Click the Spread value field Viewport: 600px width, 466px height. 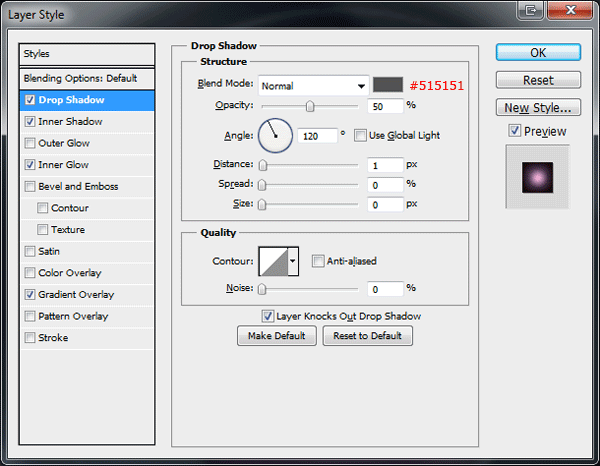385,185
